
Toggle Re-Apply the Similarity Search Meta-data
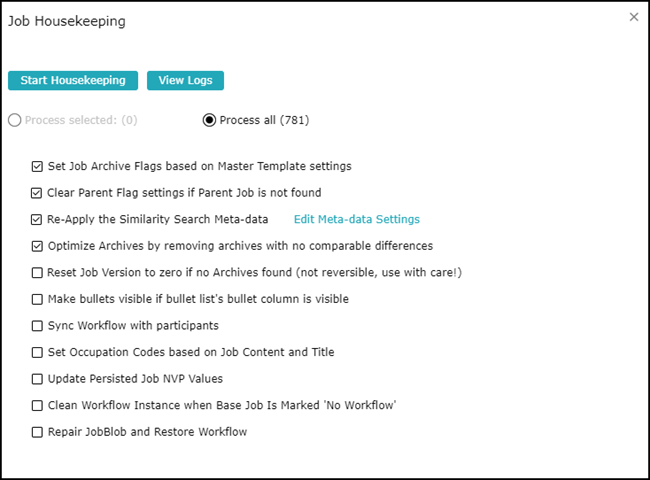[38, 219]
